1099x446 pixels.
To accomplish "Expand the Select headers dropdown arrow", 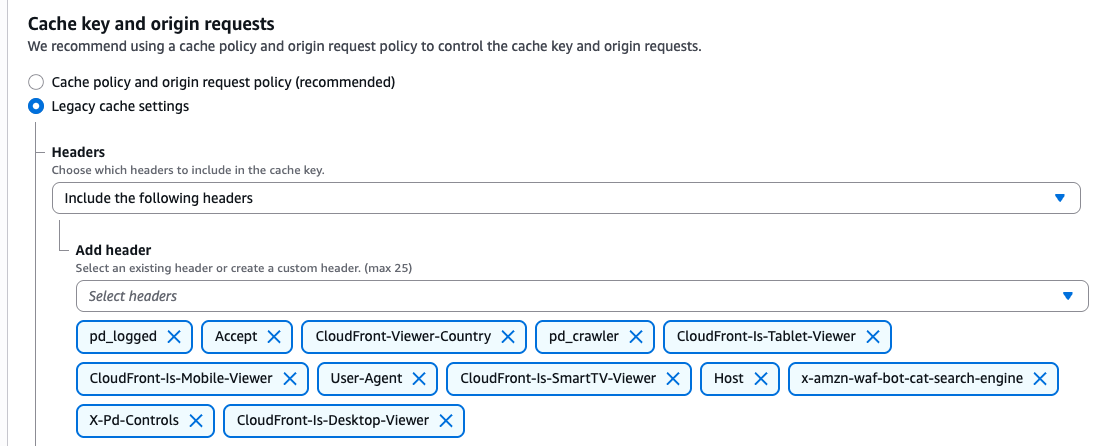I will pyautogui.click(x=1068, y=296).
